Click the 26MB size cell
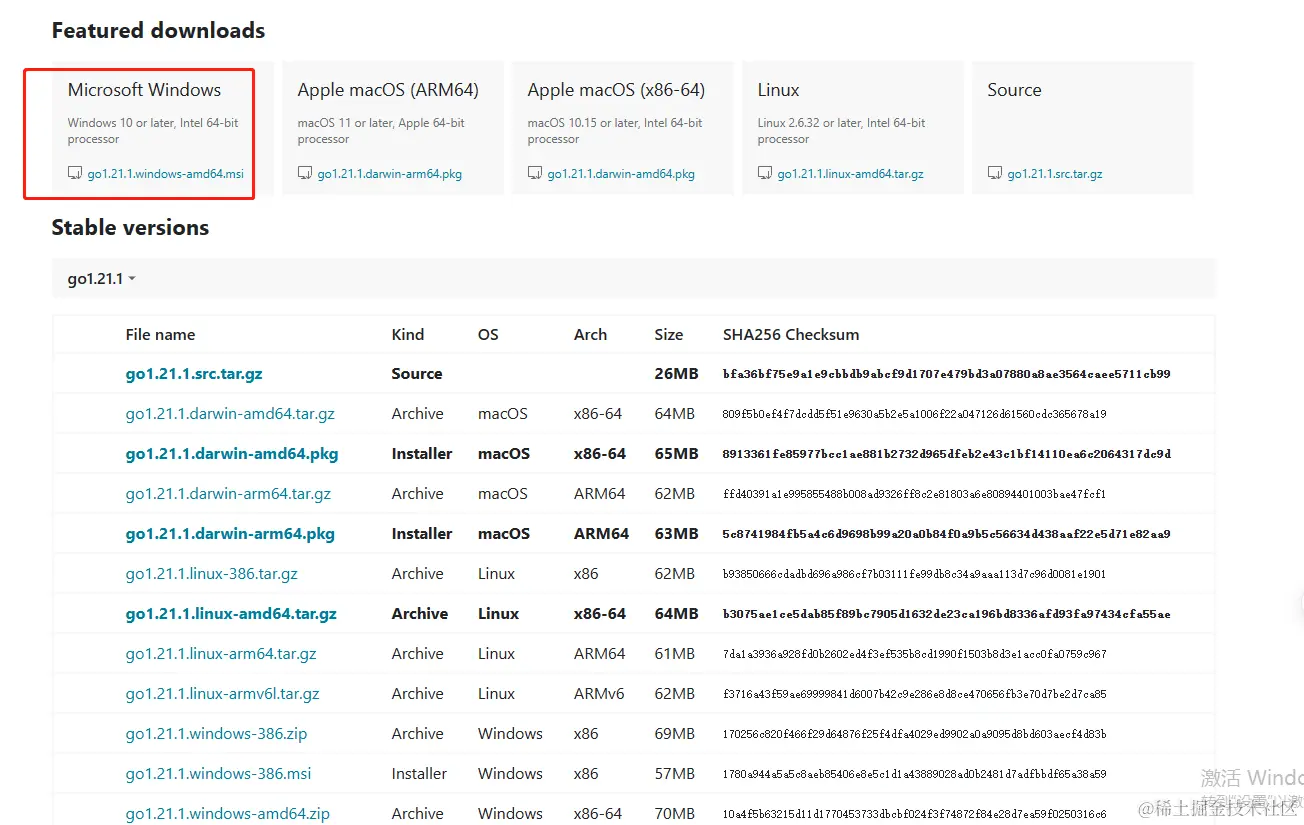This screenshot has height=825, width=1304. pyautogui.click(x=676, y=374)
